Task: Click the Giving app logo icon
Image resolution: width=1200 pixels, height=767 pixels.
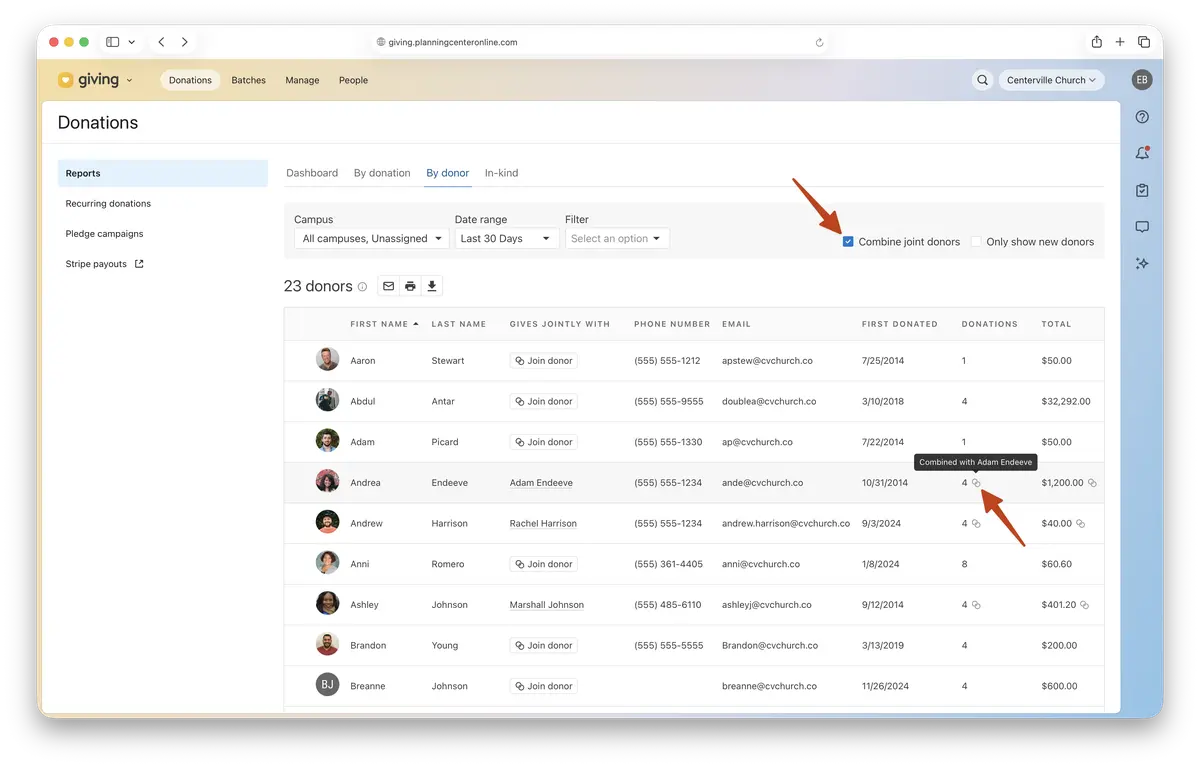Action: pyautogui.click(x=66, y=80)
